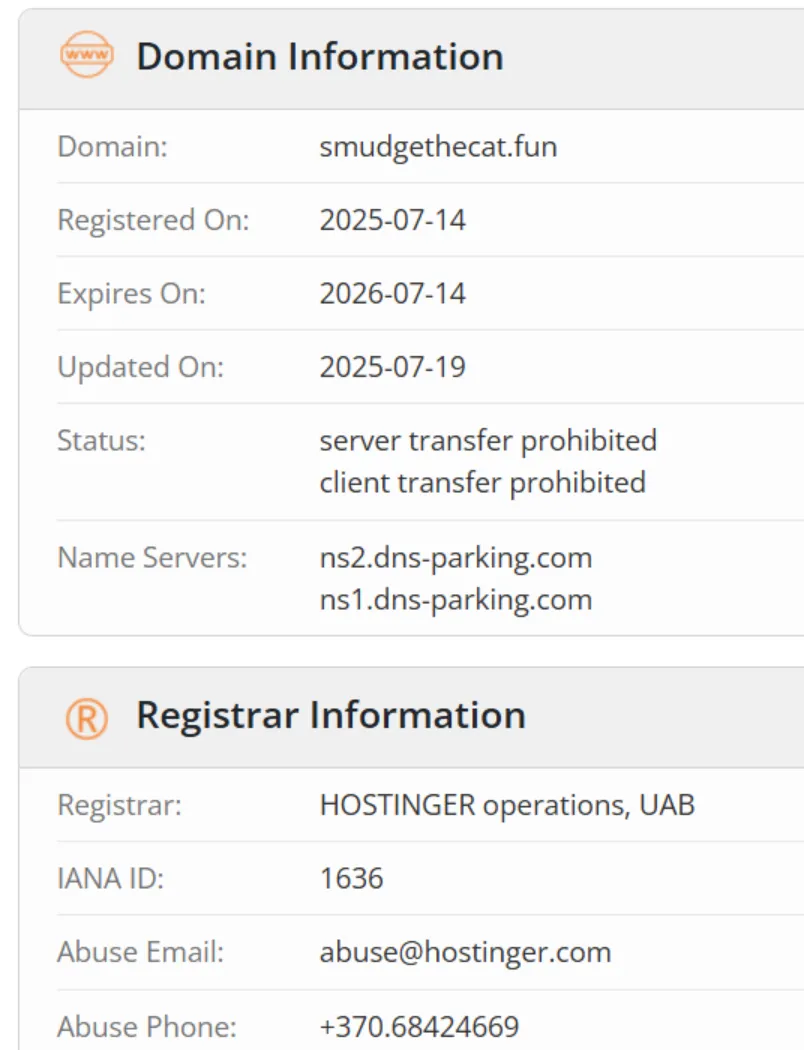804x1050 pixels.
Task: Click the orange registered R icon
Action: (87, 719)
